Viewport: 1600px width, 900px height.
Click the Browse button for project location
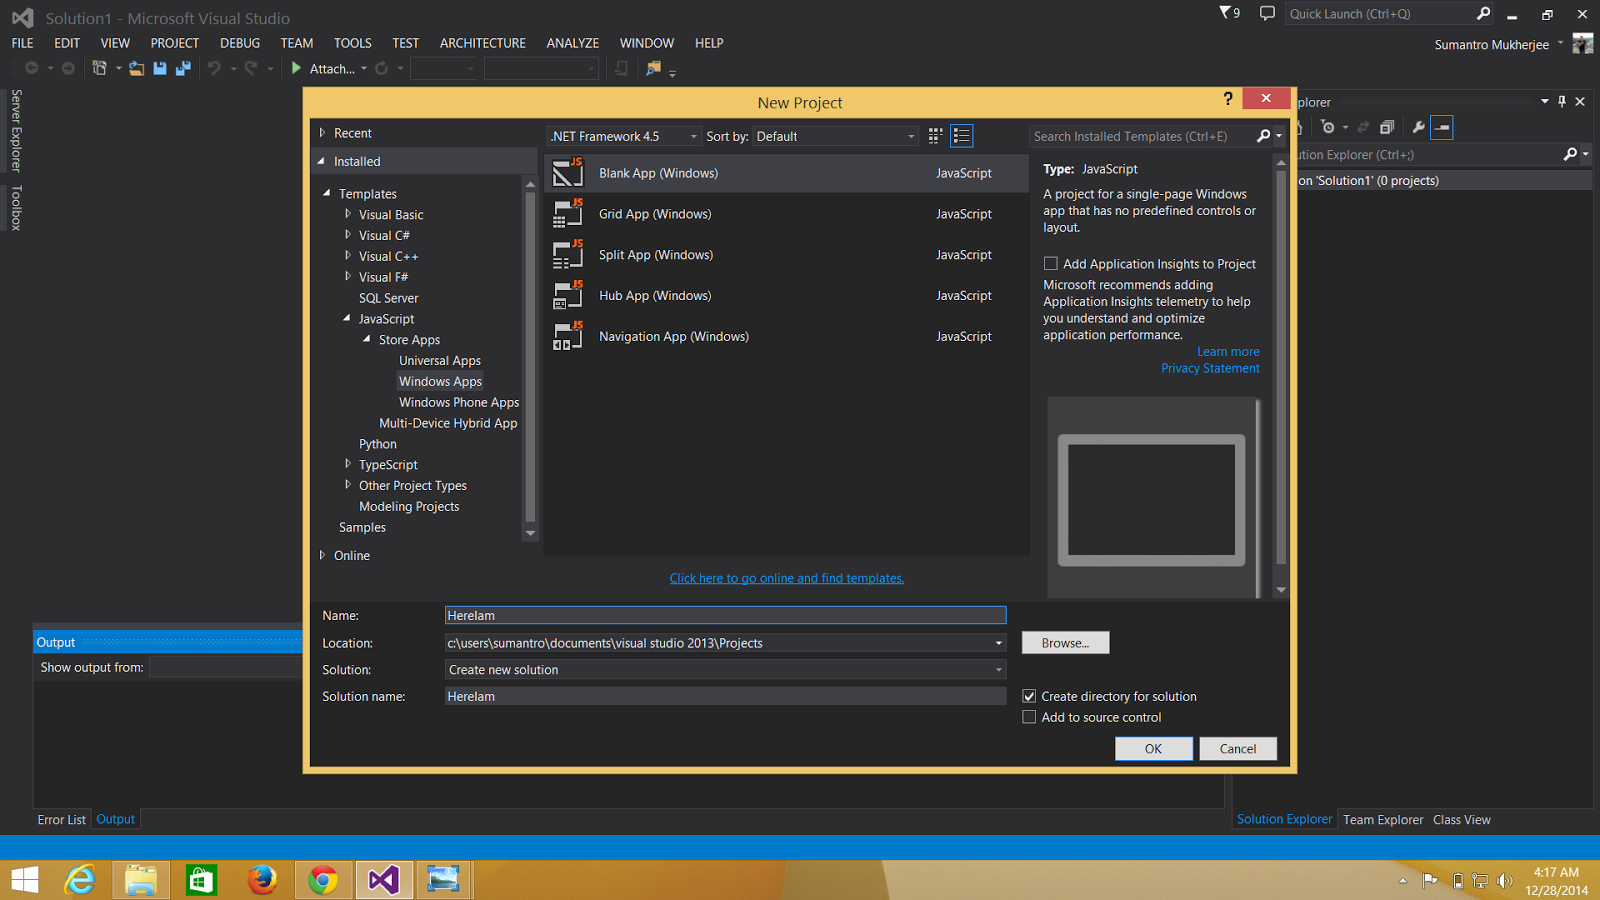coord(1064,642)
